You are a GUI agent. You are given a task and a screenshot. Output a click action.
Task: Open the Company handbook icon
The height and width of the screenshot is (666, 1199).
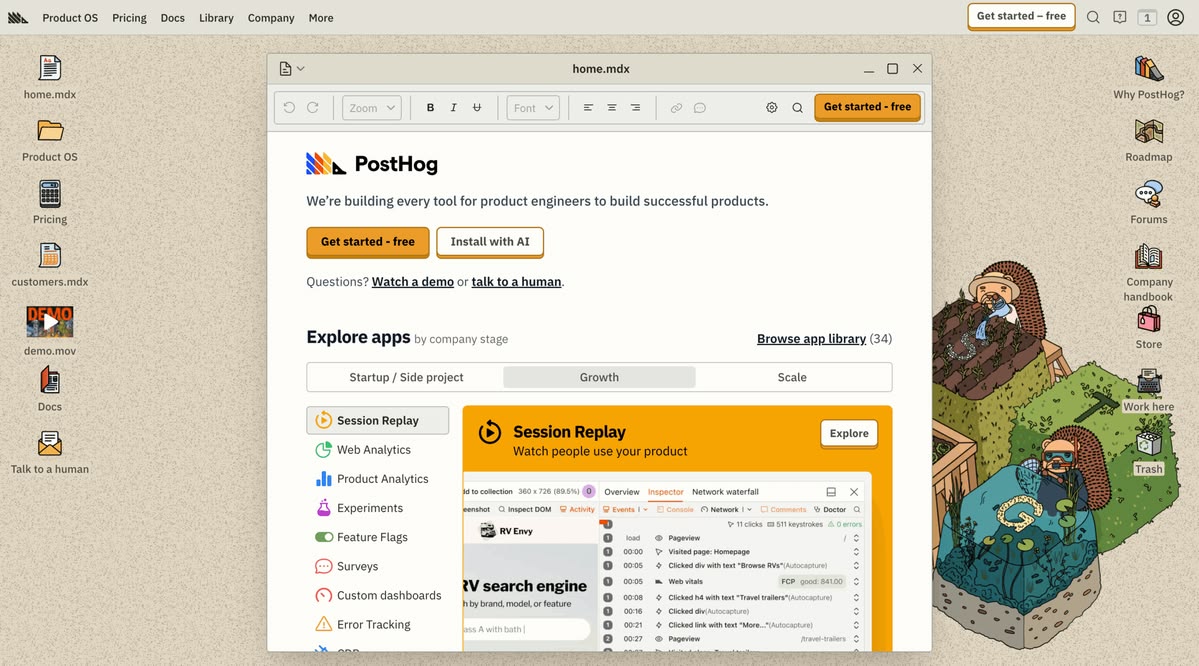pyautogui.click(x=1149, y=257)
